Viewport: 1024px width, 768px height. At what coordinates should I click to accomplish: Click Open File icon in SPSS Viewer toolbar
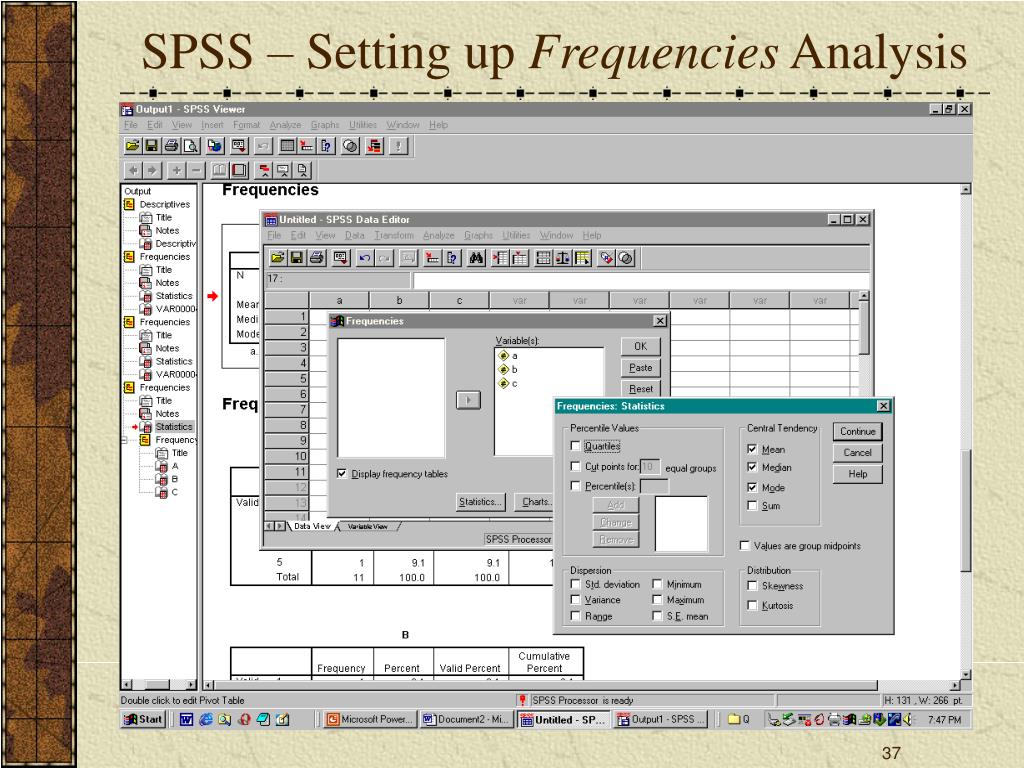click(x=132, y=146)
